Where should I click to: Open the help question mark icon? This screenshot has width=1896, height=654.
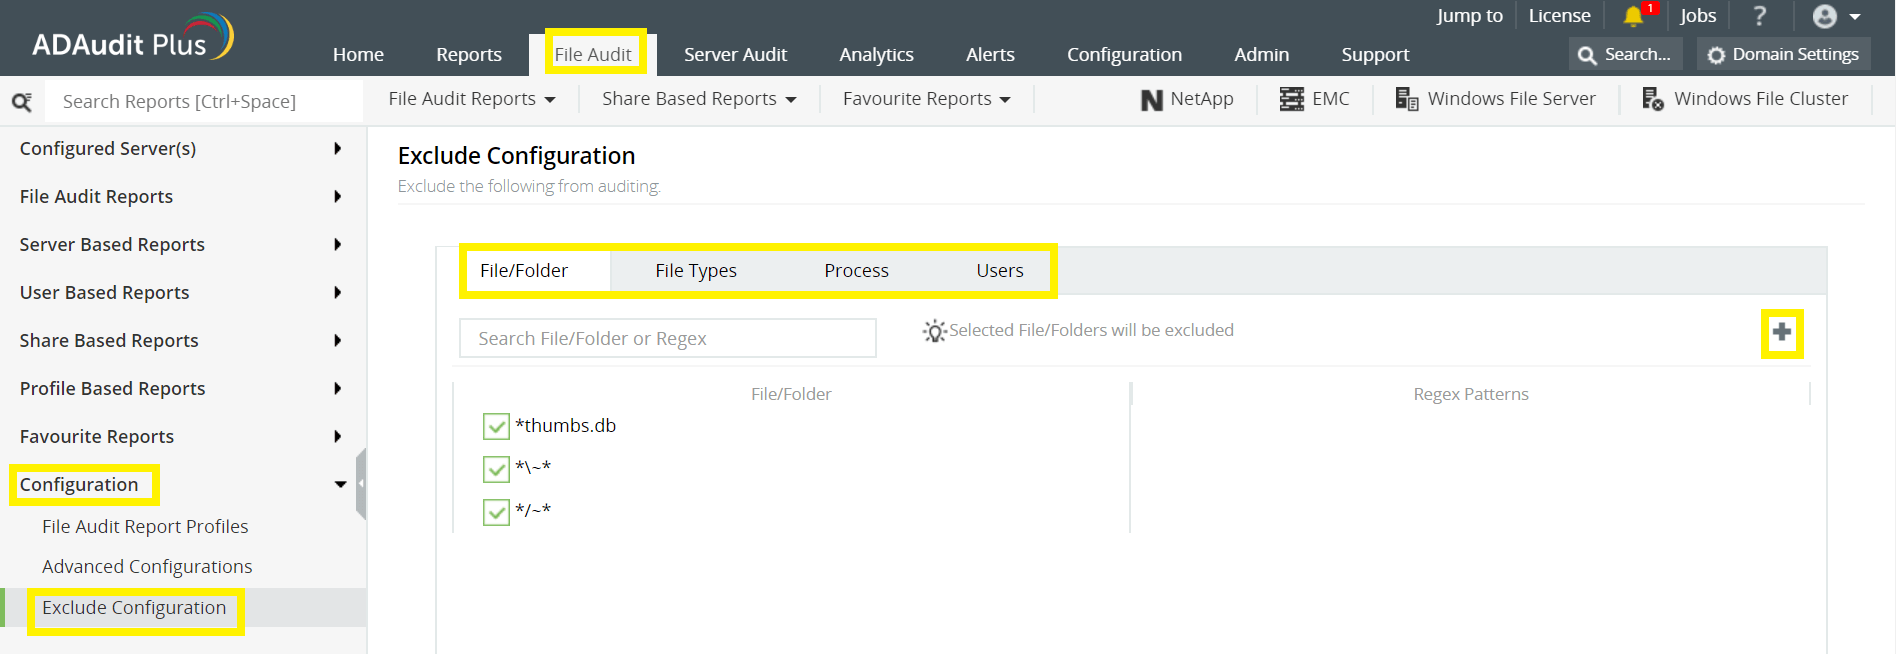1759,16
